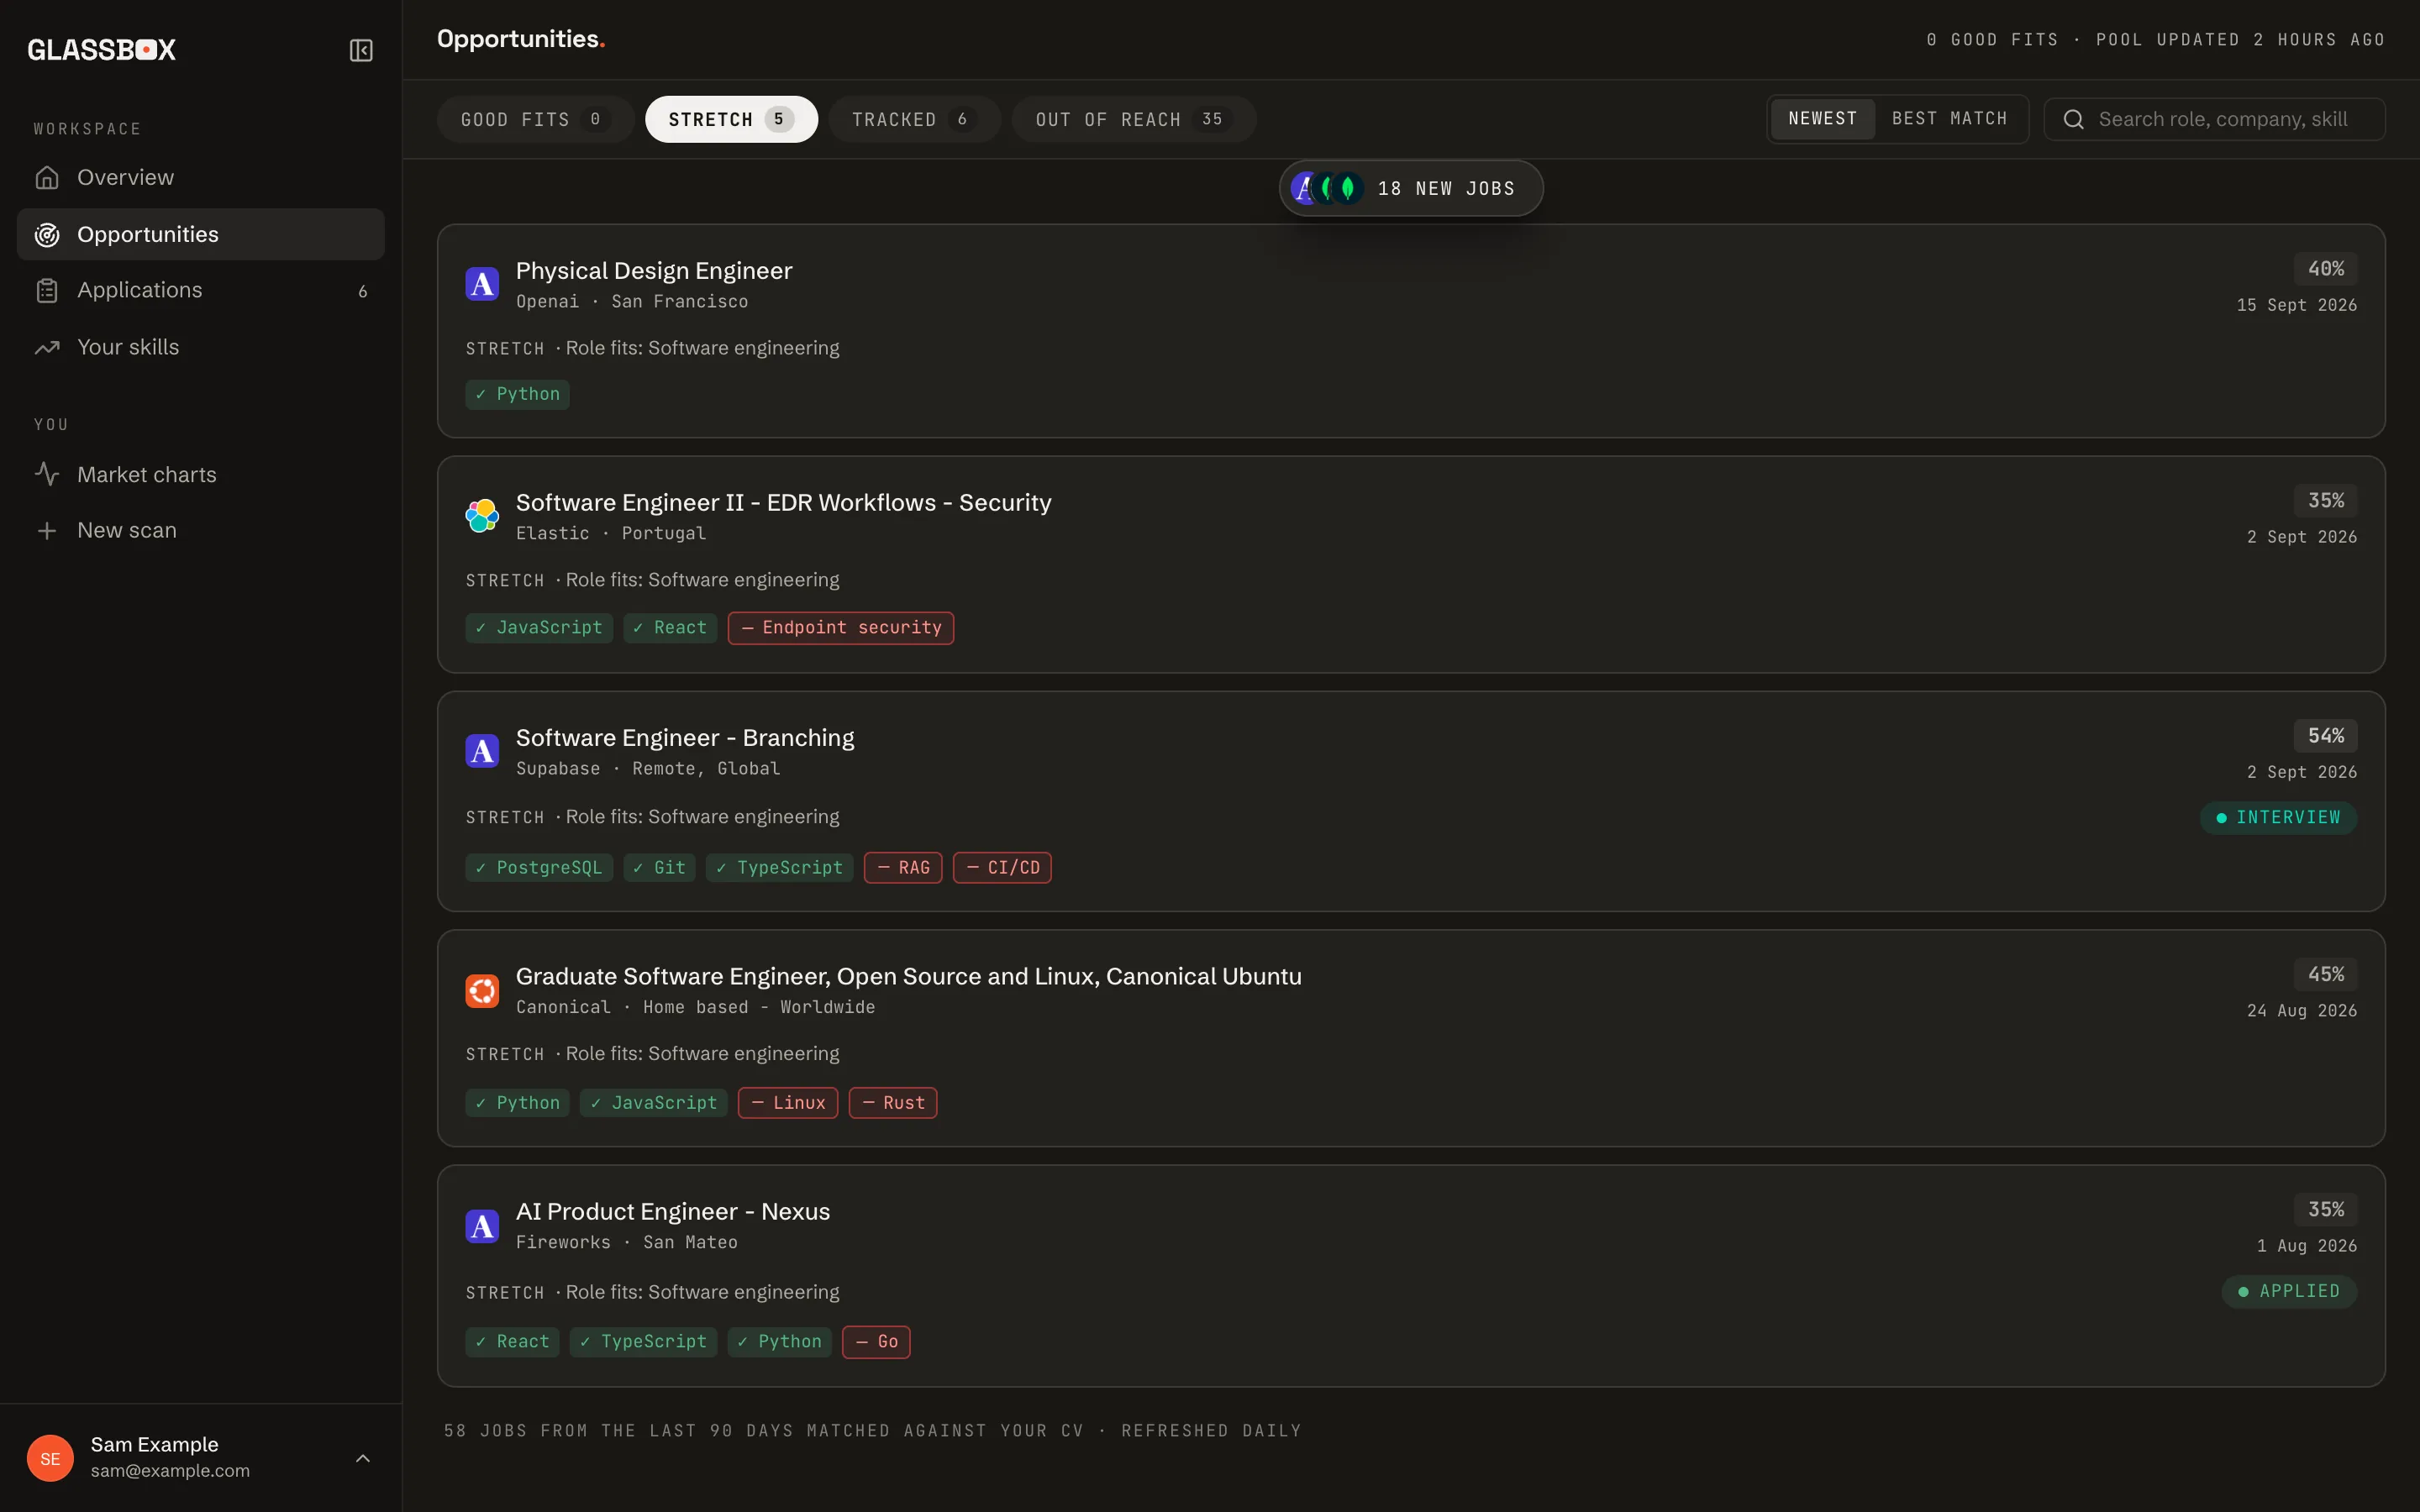Sort jobs by Best Match
Screen dimensions: 2420x1512
pyautogui.click(x=1949, y=119)
